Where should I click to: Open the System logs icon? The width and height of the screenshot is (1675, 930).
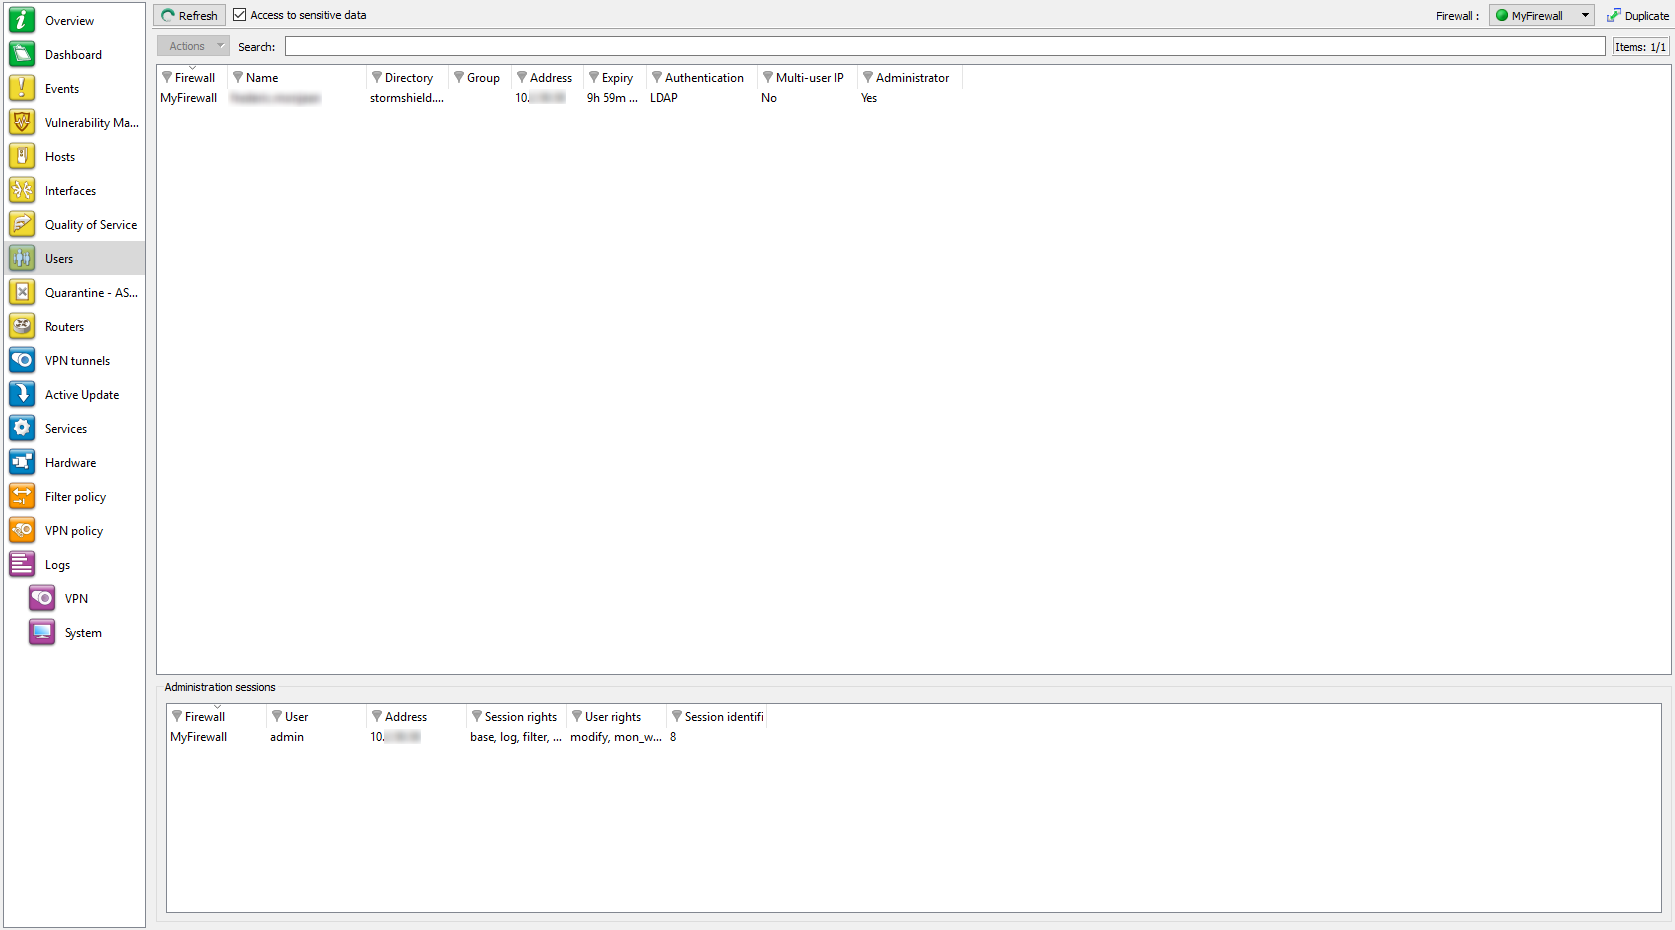pos(42,632)
